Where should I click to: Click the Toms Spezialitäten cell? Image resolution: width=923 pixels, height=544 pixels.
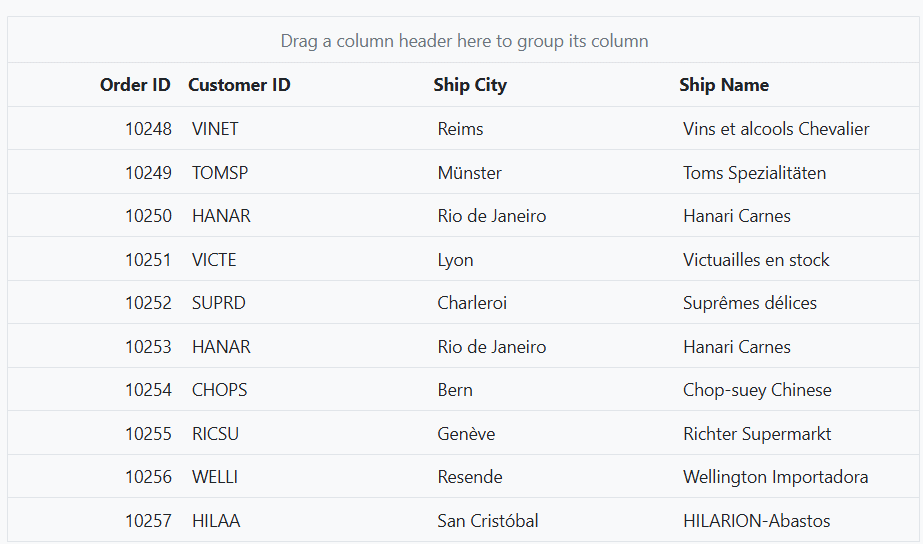[x=754, y=173]
